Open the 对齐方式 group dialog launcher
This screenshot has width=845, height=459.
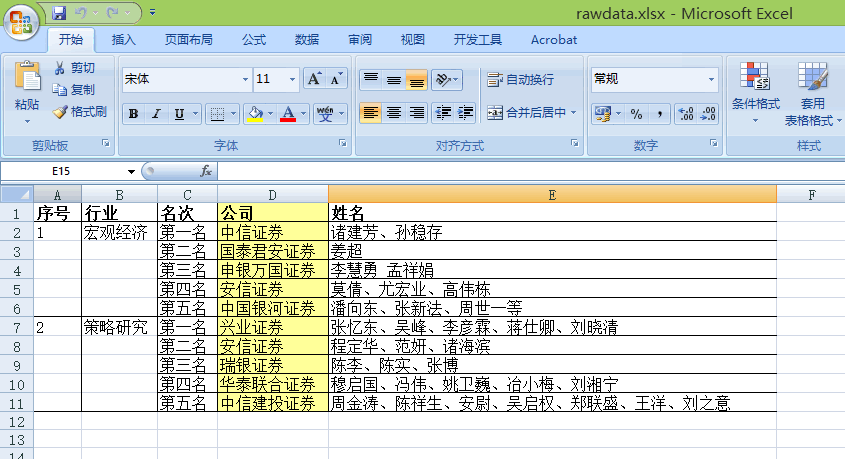[x=574, y=143]
